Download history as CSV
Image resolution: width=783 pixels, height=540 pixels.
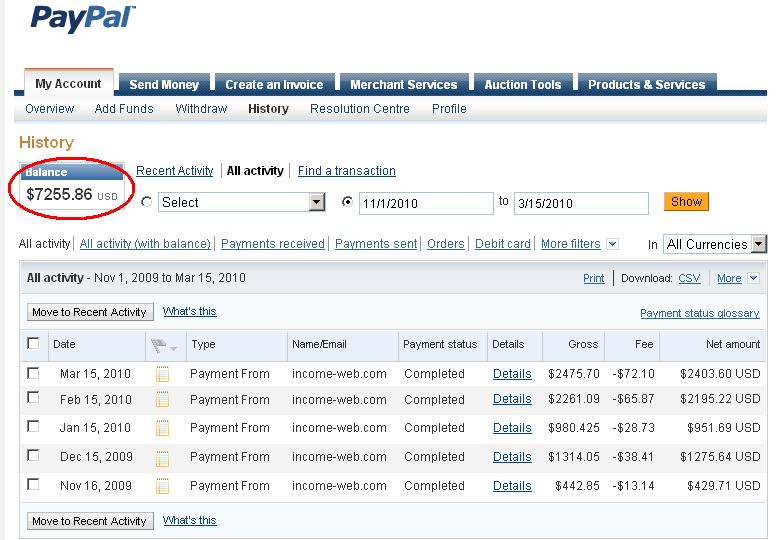[x=689, y=278]
